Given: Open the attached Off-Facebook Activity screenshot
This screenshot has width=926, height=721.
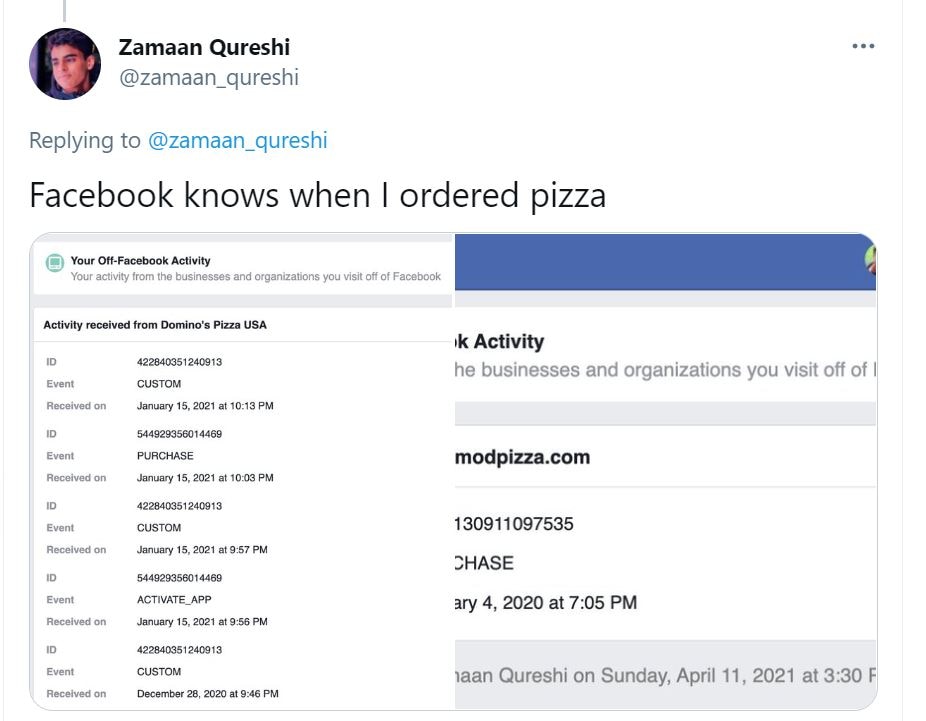Looking at the screenshot, I should tap(450, 470).
